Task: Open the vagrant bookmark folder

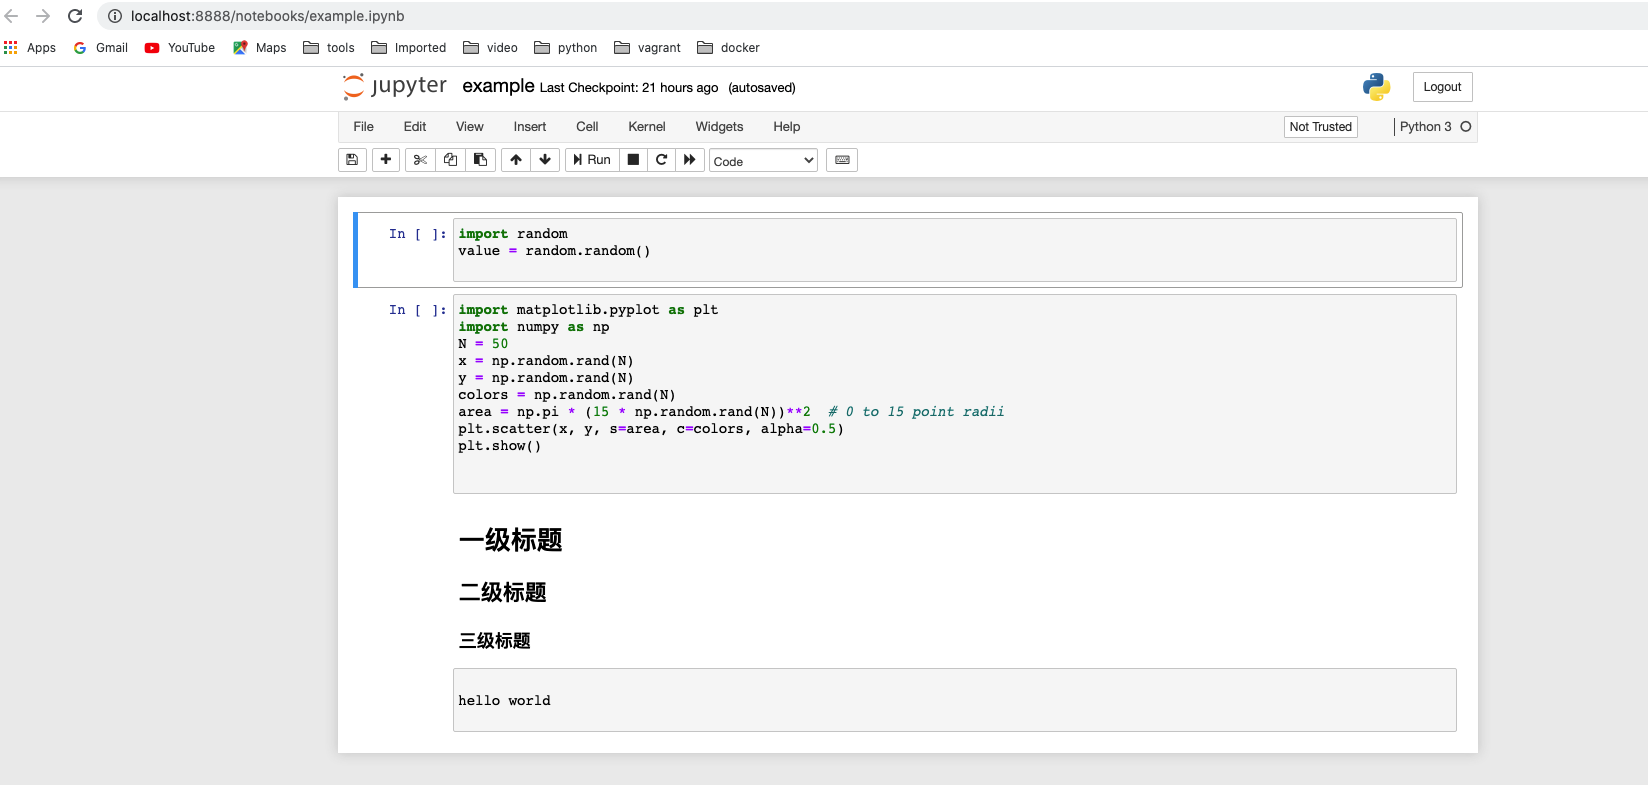Action: point(648,48)
